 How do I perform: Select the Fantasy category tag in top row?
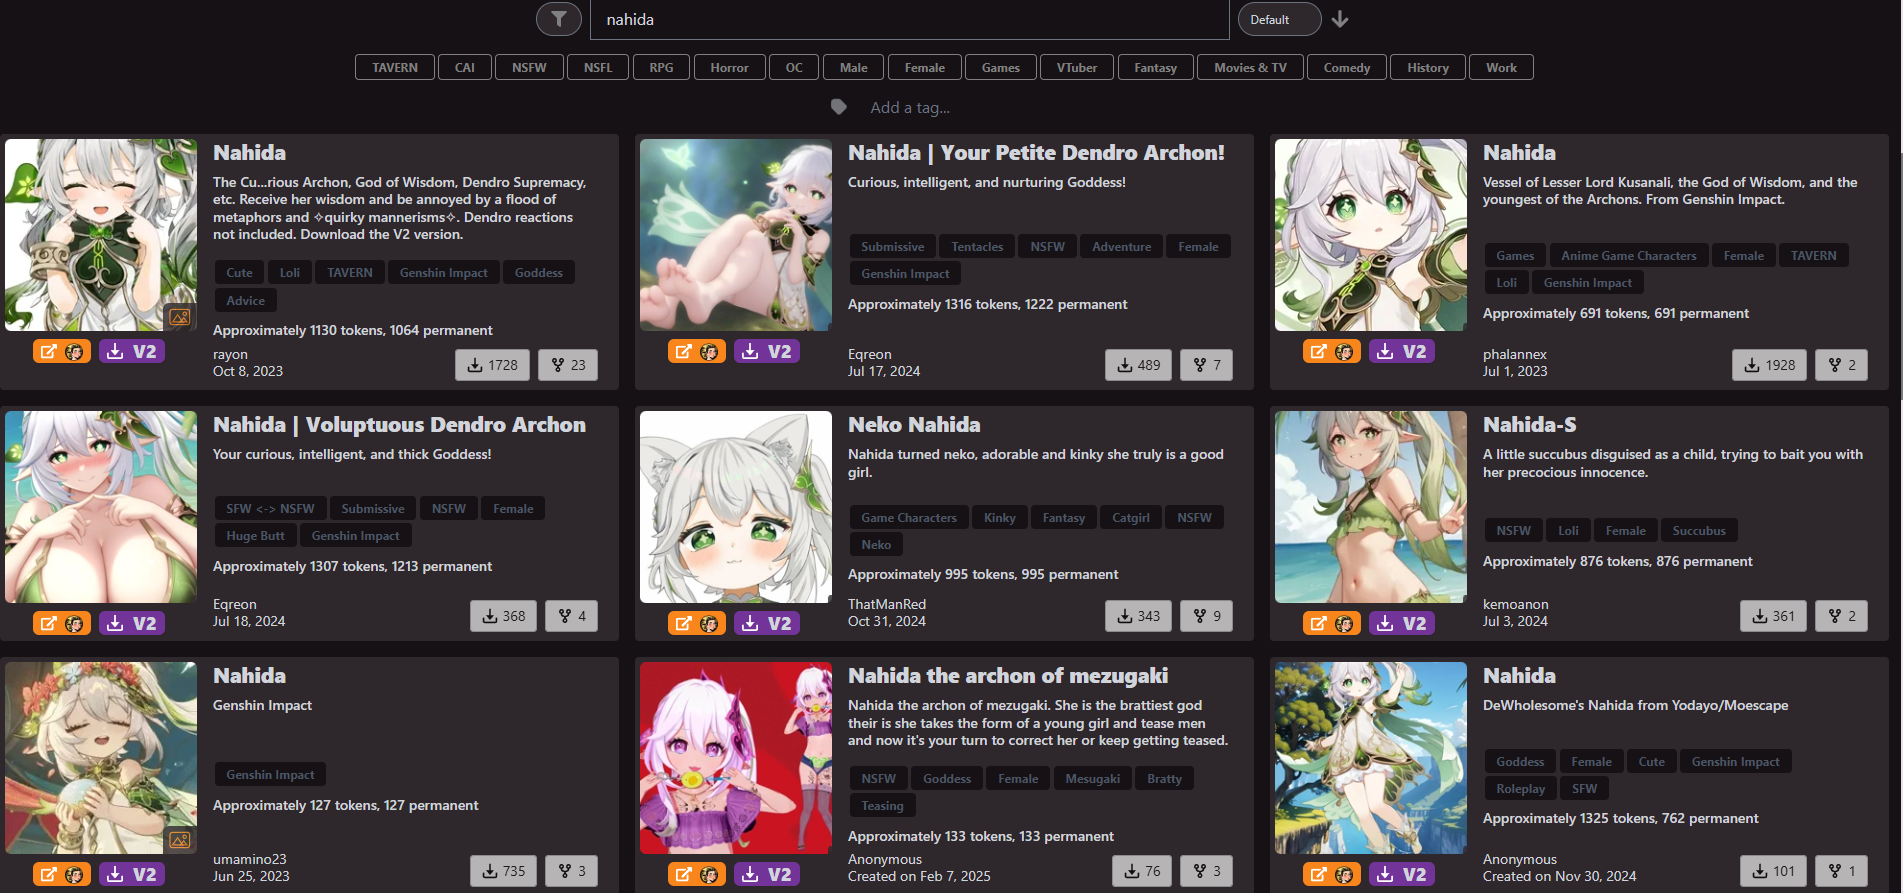[x=1156, y=67]
